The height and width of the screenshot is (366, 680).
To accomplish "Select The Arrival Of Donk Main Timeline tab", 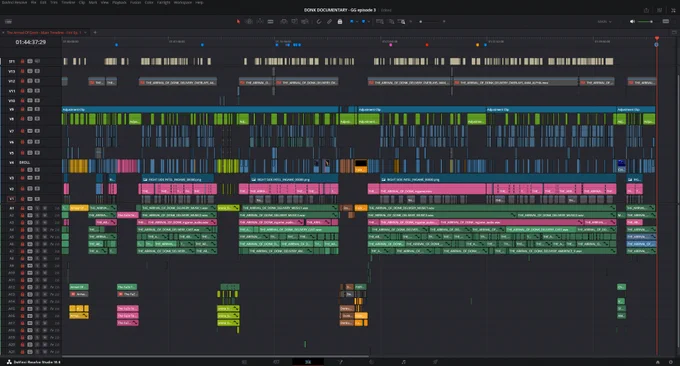I will click(x=43, y=33).
